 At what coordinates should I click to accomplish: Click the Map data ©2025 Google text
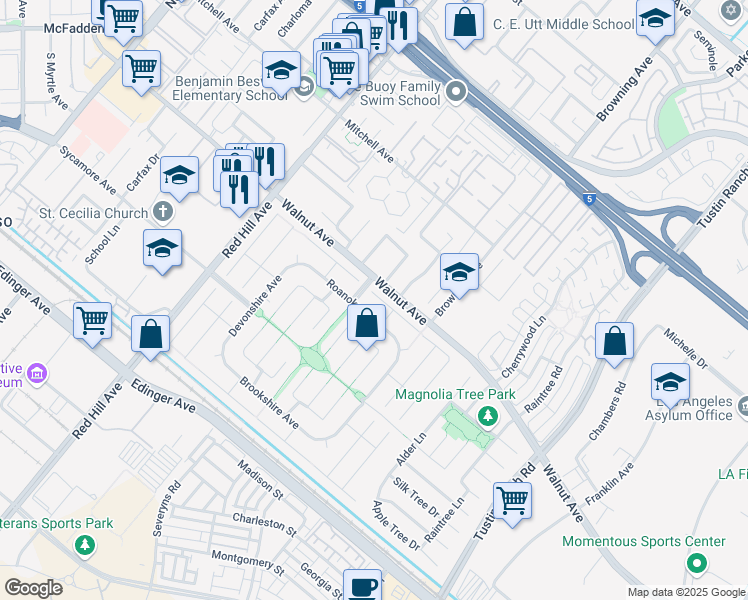click(686, 593)
